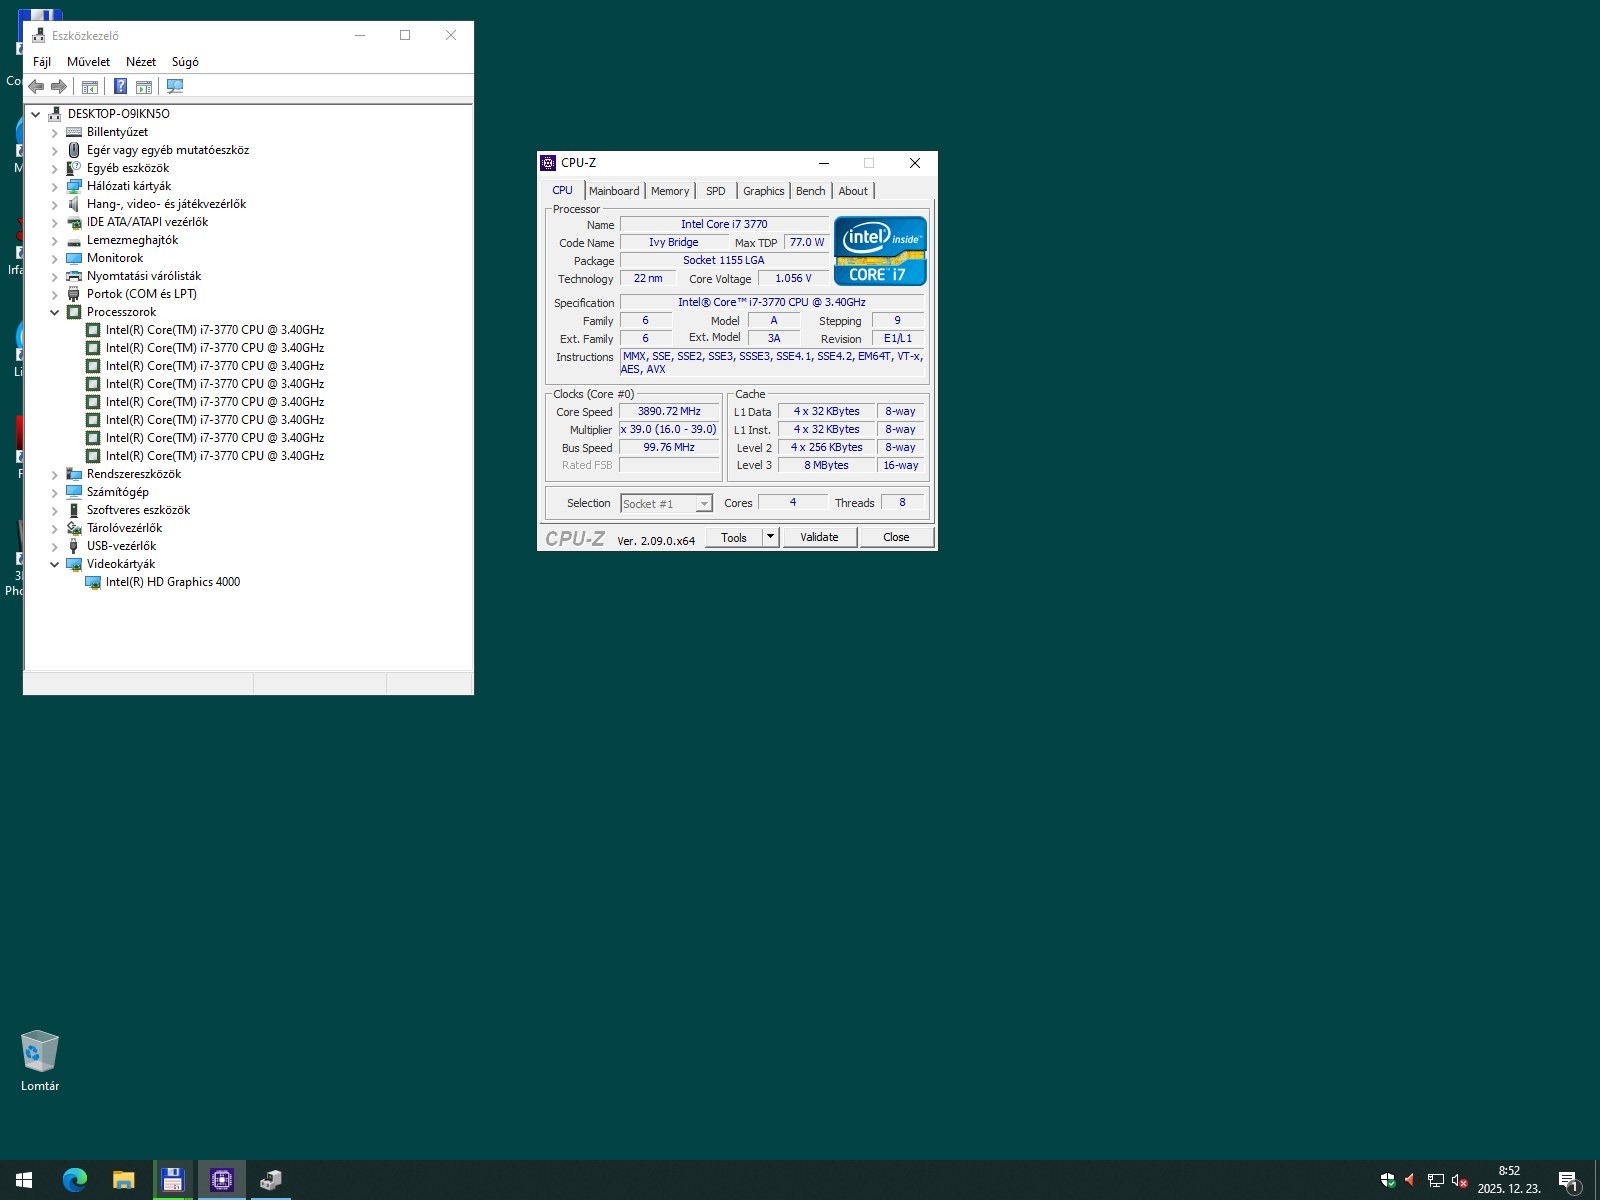Open the Windows Start menu
The width and height of the screenshot is (1600, 1200).
pos(24,1180)
